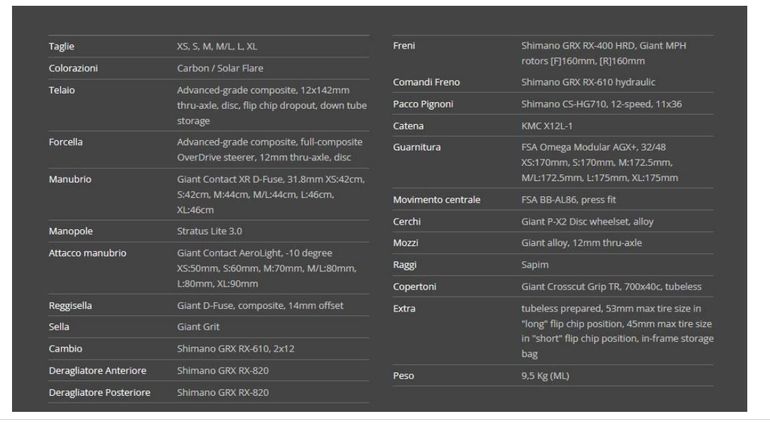Screen dimensions: 770x425
Task: Click the value 'FSA BB-AL86, press fit'
Action: point(569,200)
